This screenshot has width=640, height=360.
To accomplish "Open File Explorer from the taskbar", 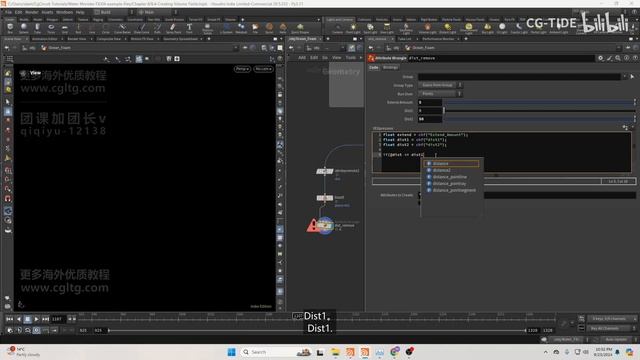I will [x=335, y=352].
